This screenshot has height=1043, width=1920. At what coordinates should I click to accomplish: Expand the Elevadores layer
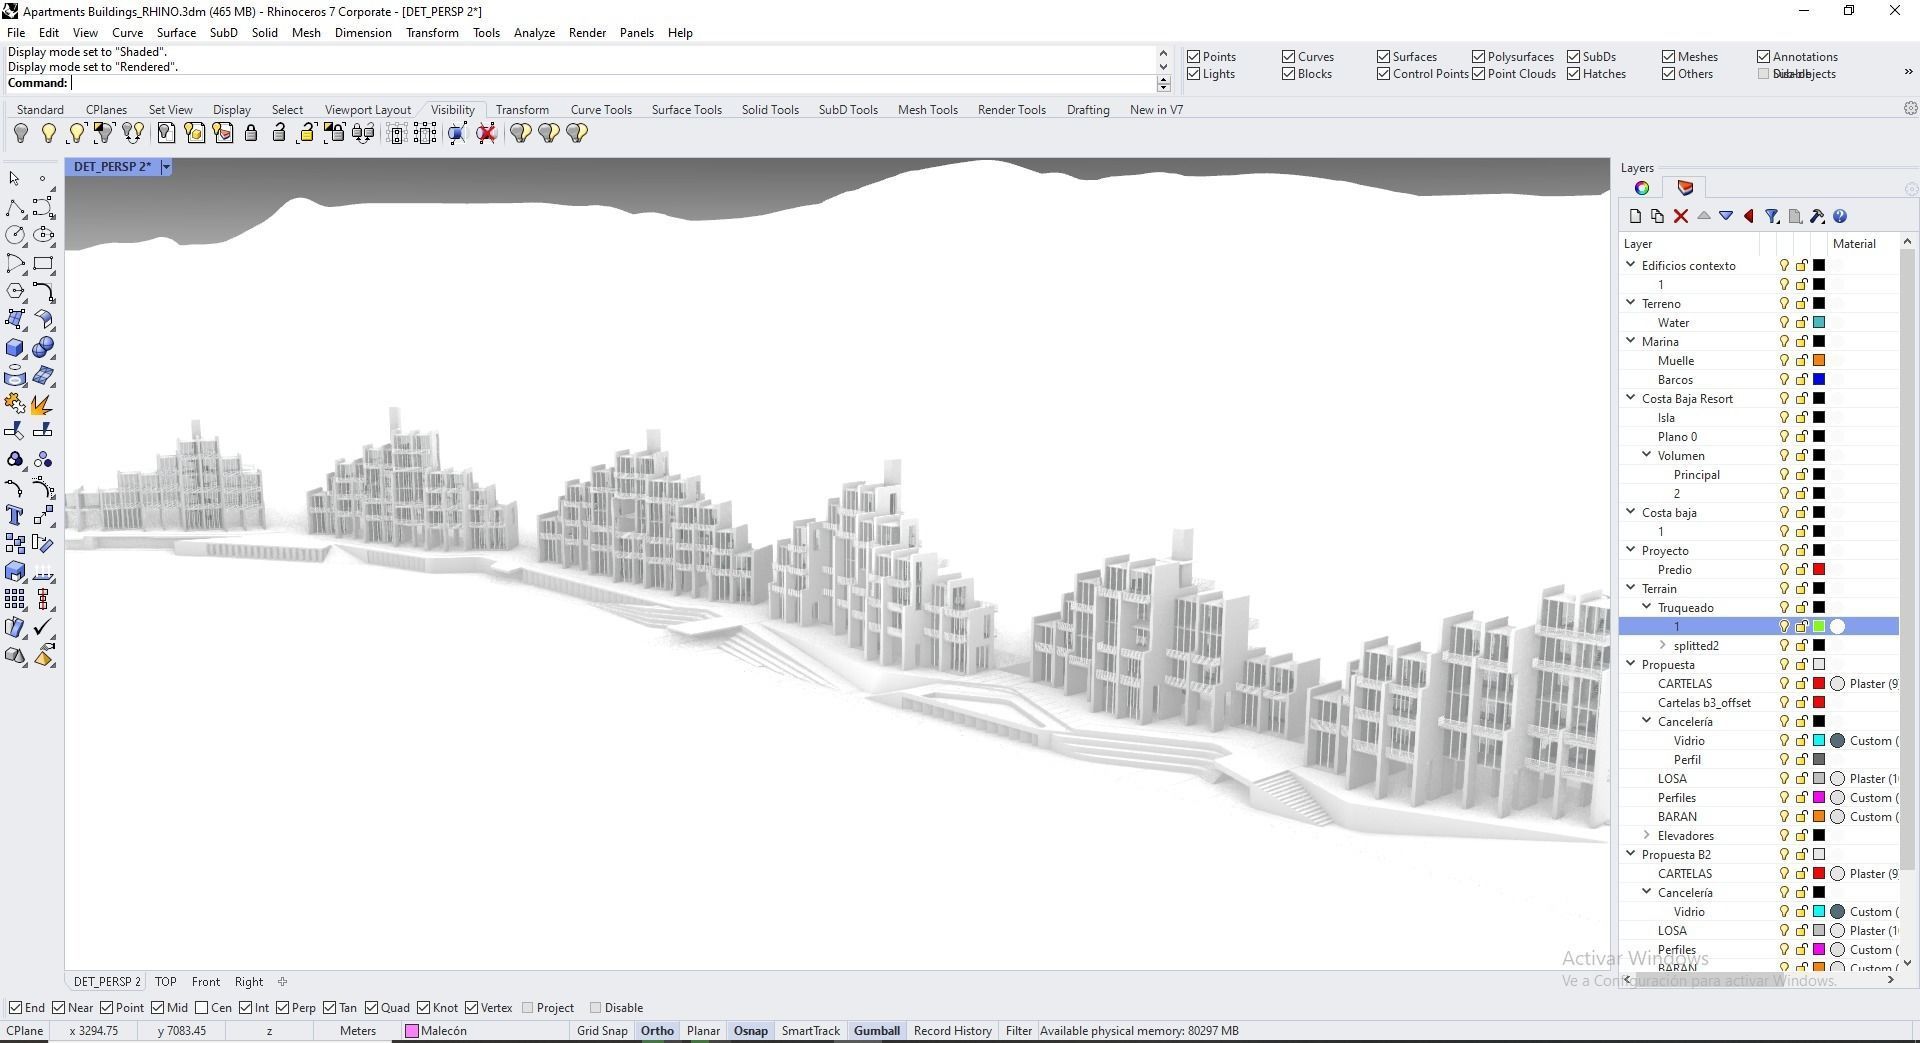[x=1647, y=835]
